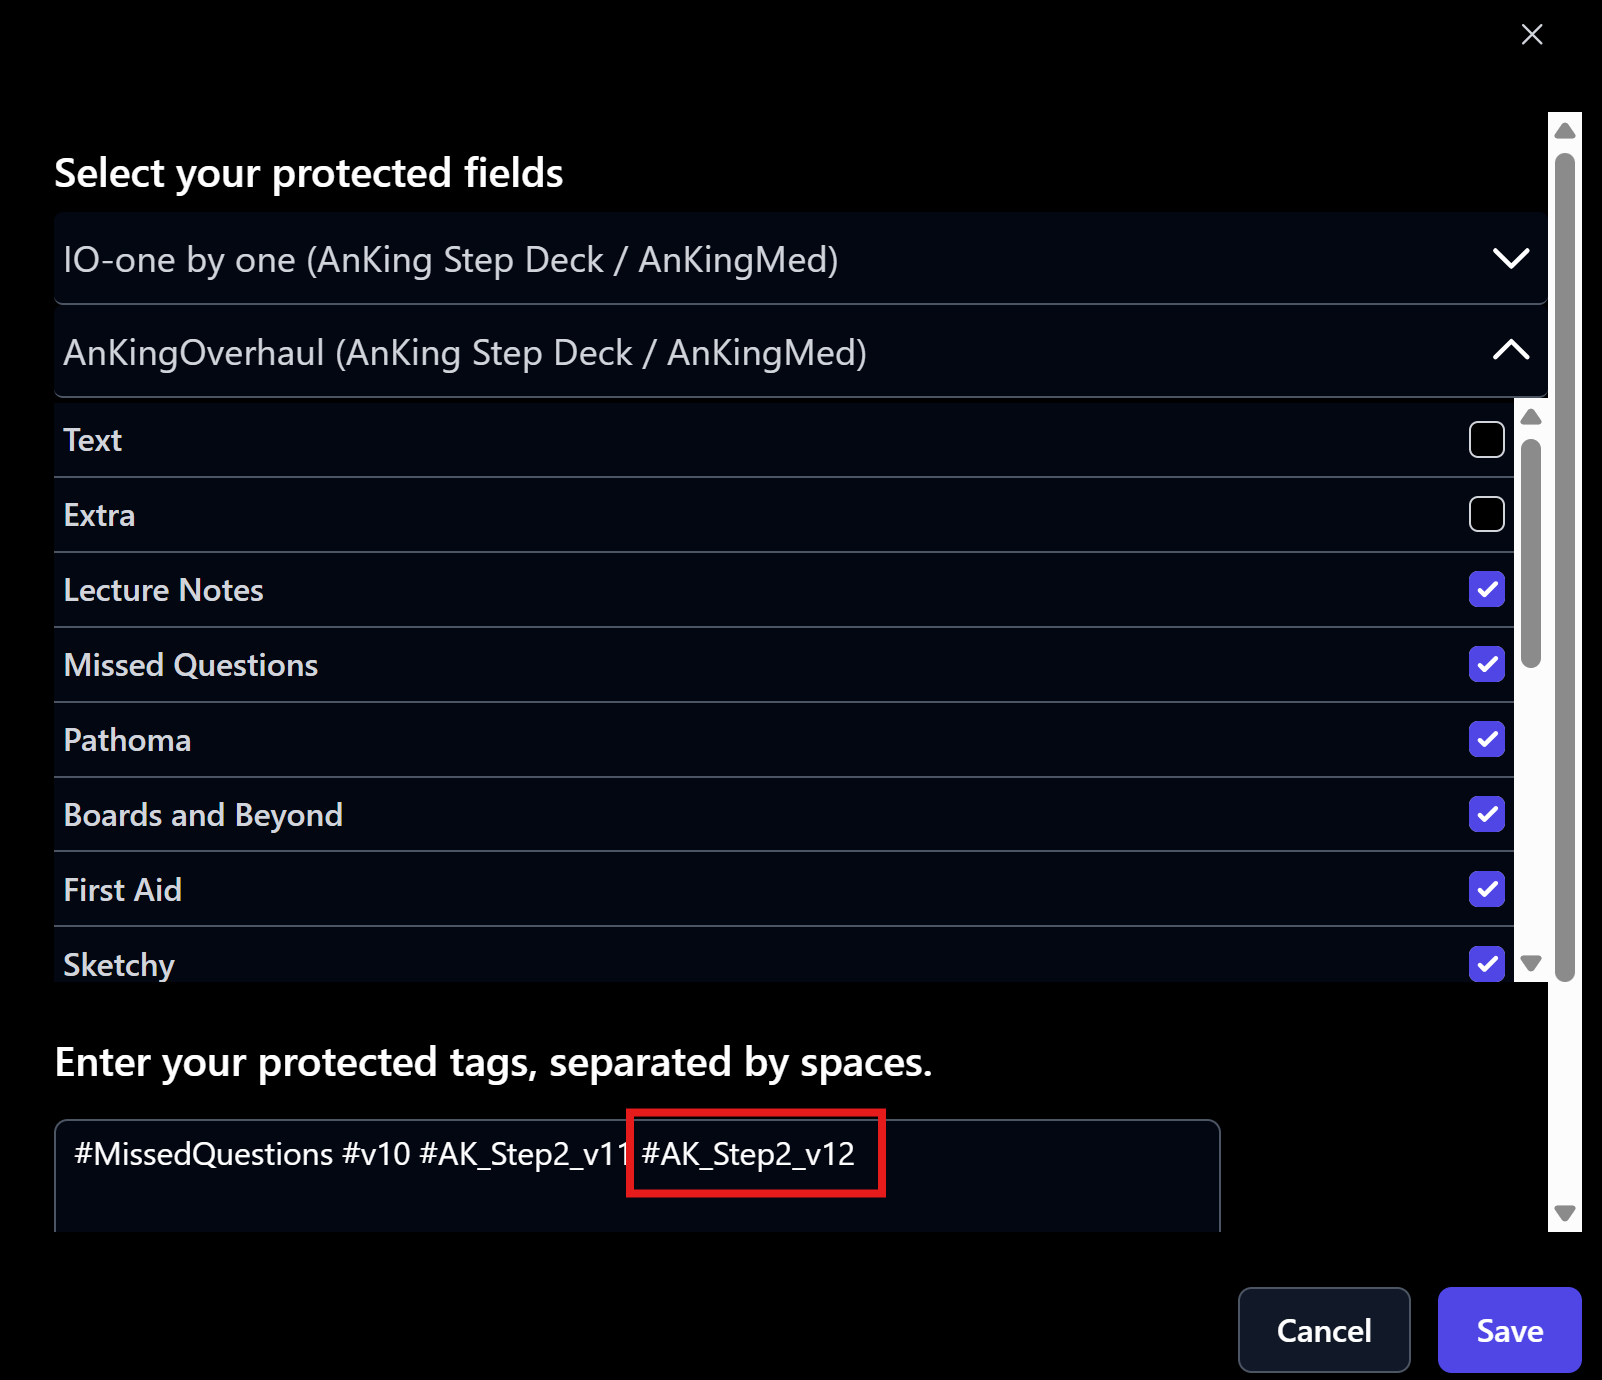
Task: Click the dialog scrollbar up arrow
Action: pyautogui.click(x=1565, y=131)
